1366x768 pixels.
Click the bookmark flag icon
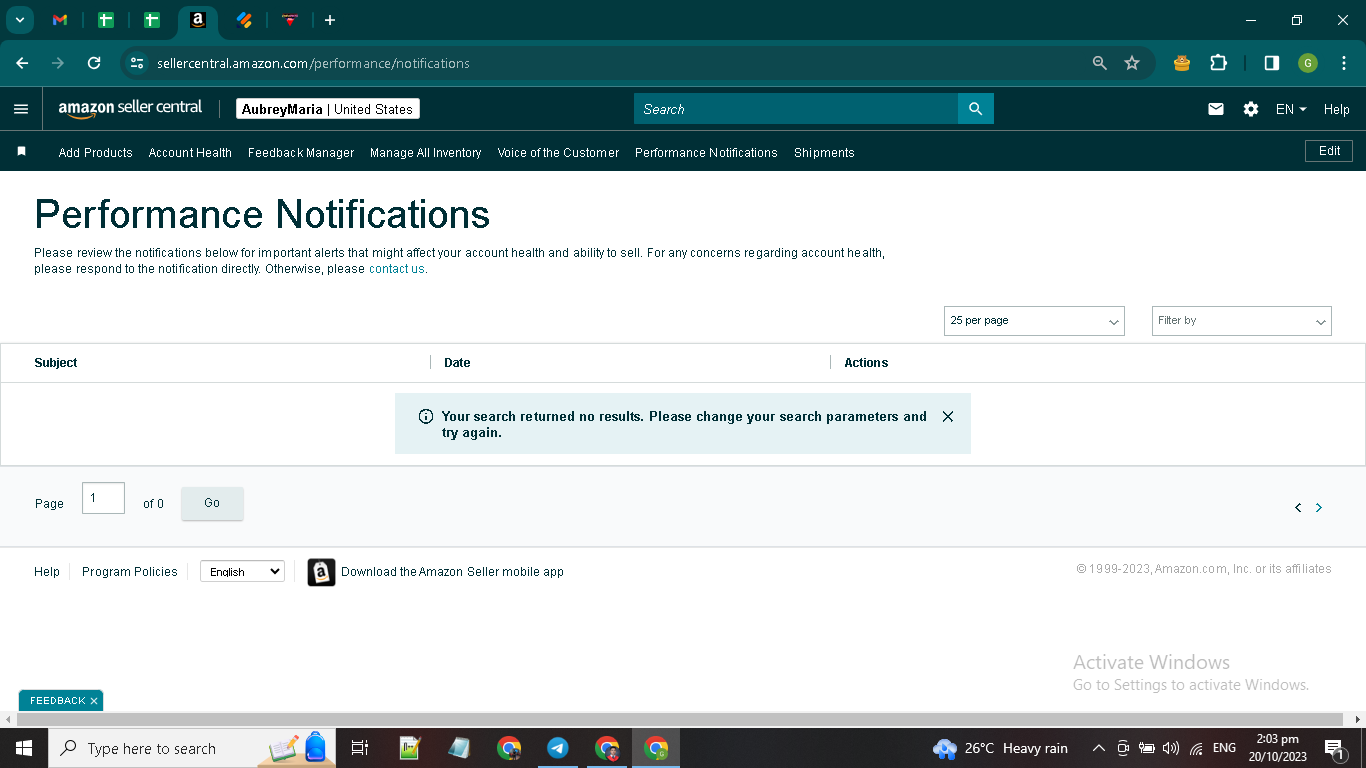point(21,152)
